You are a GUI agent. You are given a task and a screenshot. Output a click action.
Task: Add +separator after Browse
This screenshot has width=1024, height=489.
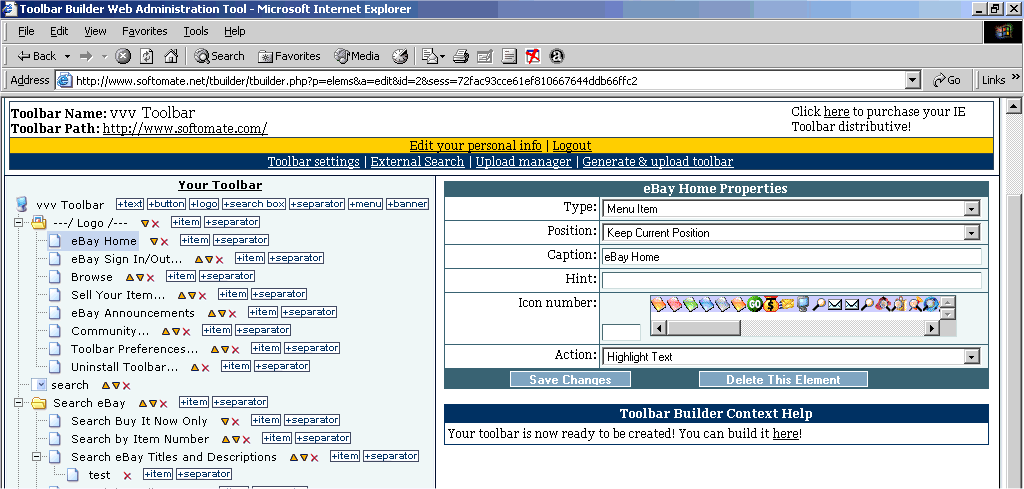227,276
